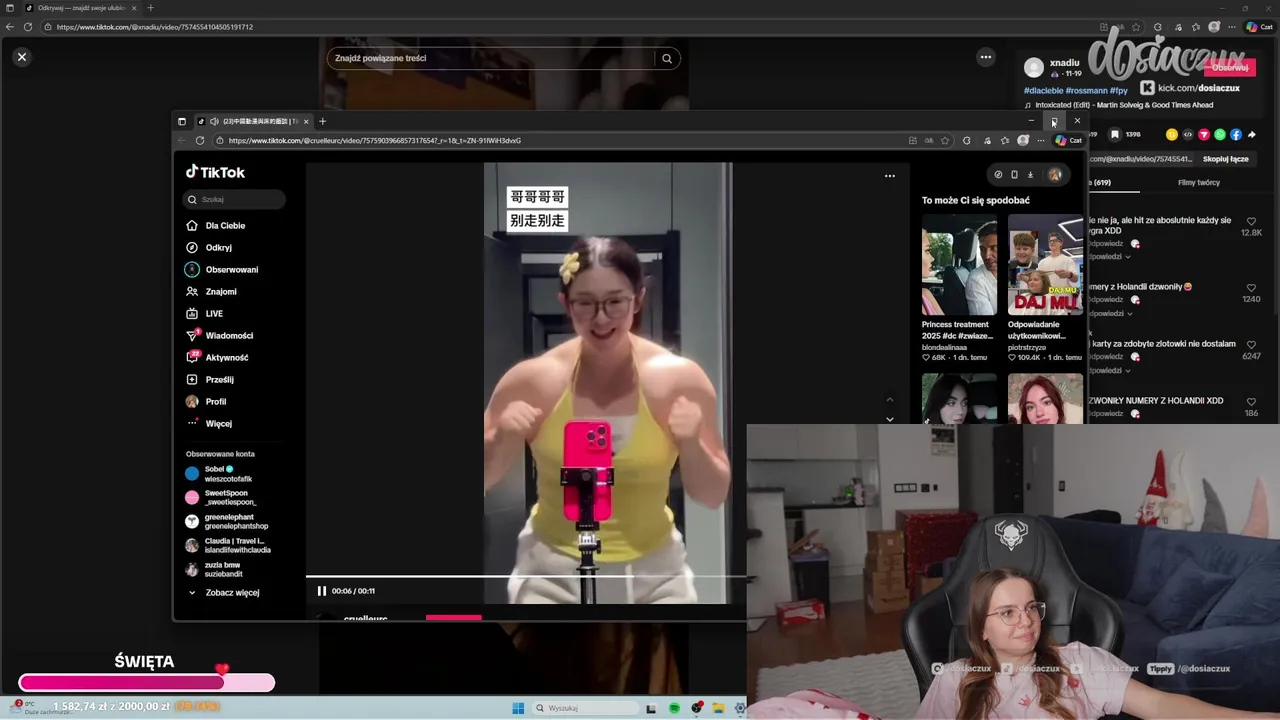Viewport: 1280px width, 720px height.
Task: Open the Odkryj compass icon
Action: [192, 248]
